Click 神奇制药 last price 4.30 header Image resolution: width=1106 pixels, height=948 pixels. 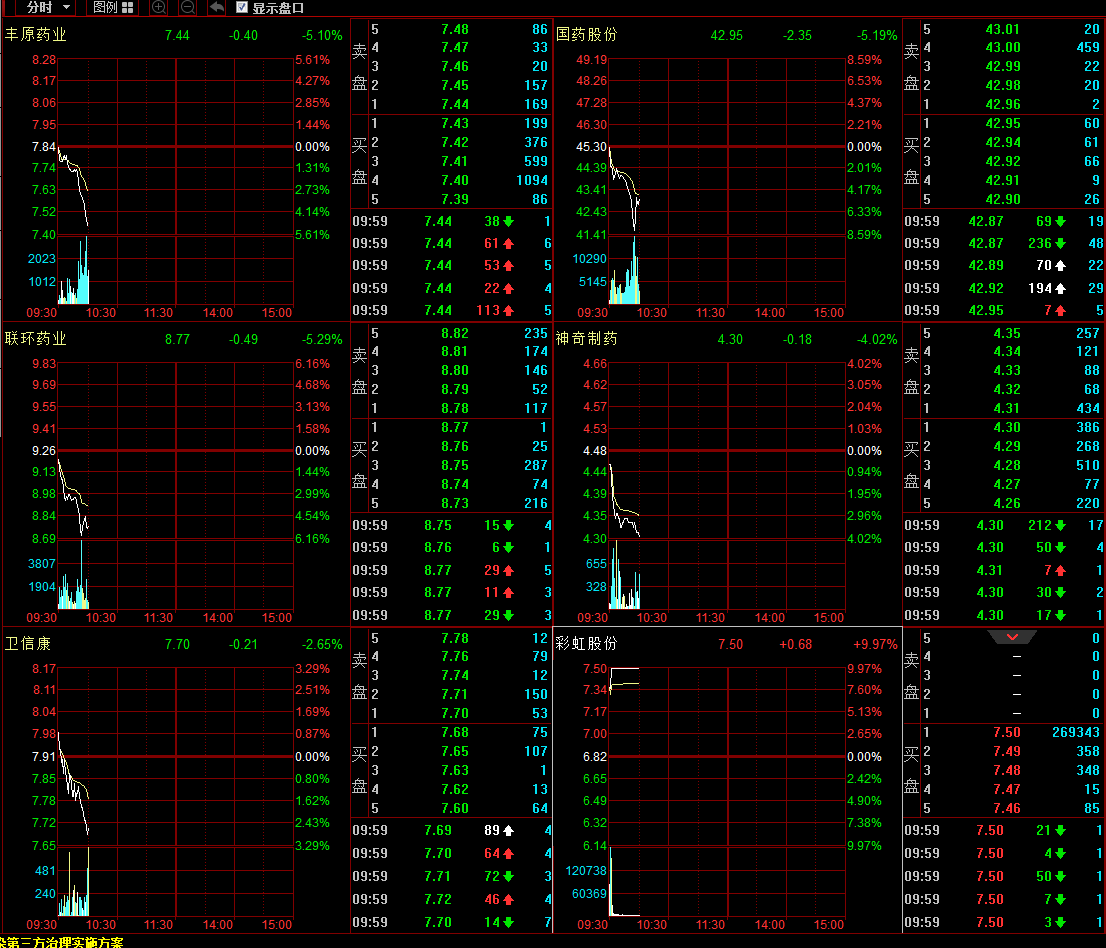(730, 339)
